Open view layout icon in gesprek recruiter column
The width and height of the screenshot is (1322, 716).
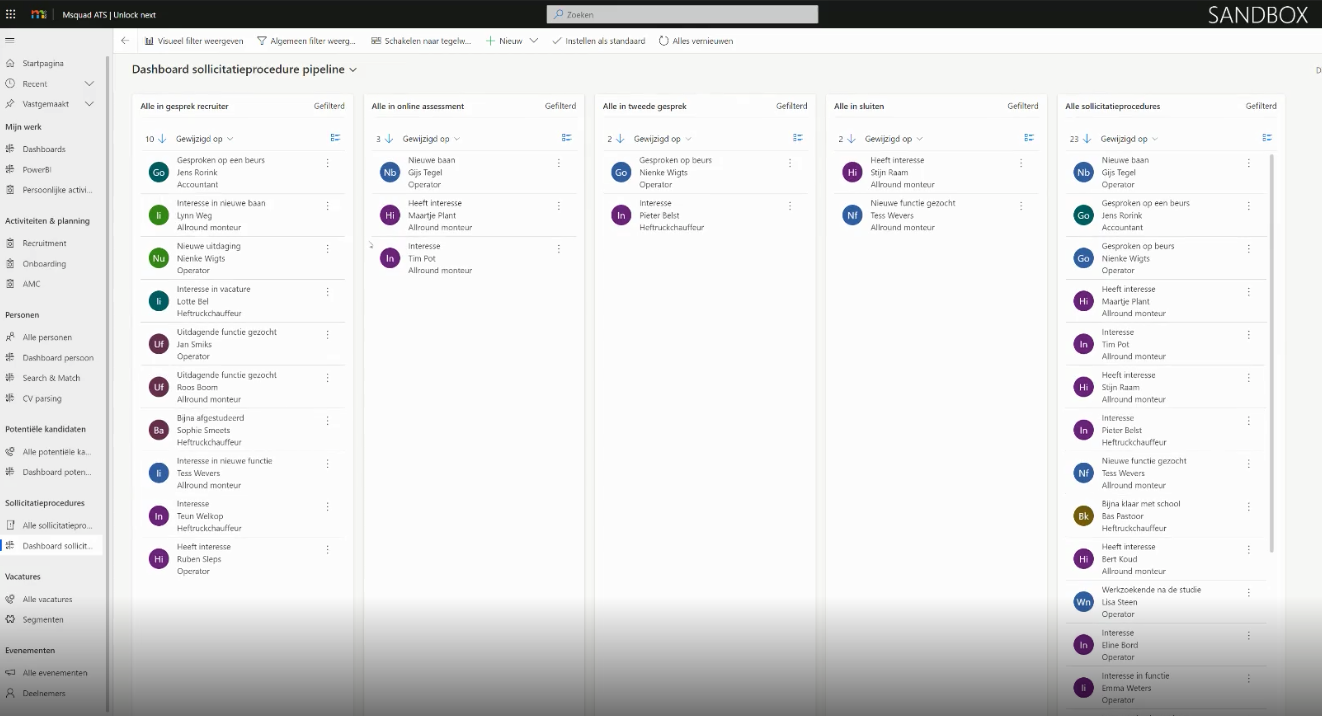335,138
